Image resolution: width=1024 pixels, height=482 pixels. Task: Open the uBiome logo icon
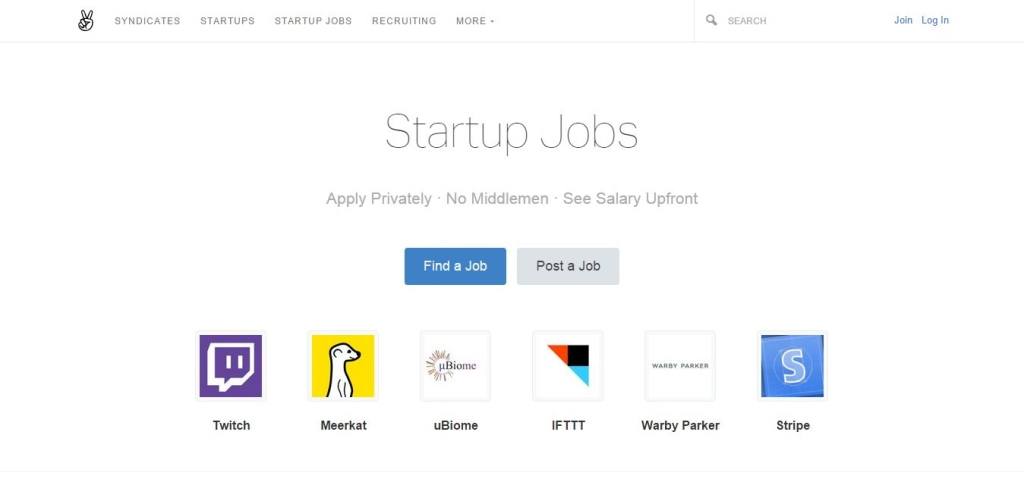(455, 366)
